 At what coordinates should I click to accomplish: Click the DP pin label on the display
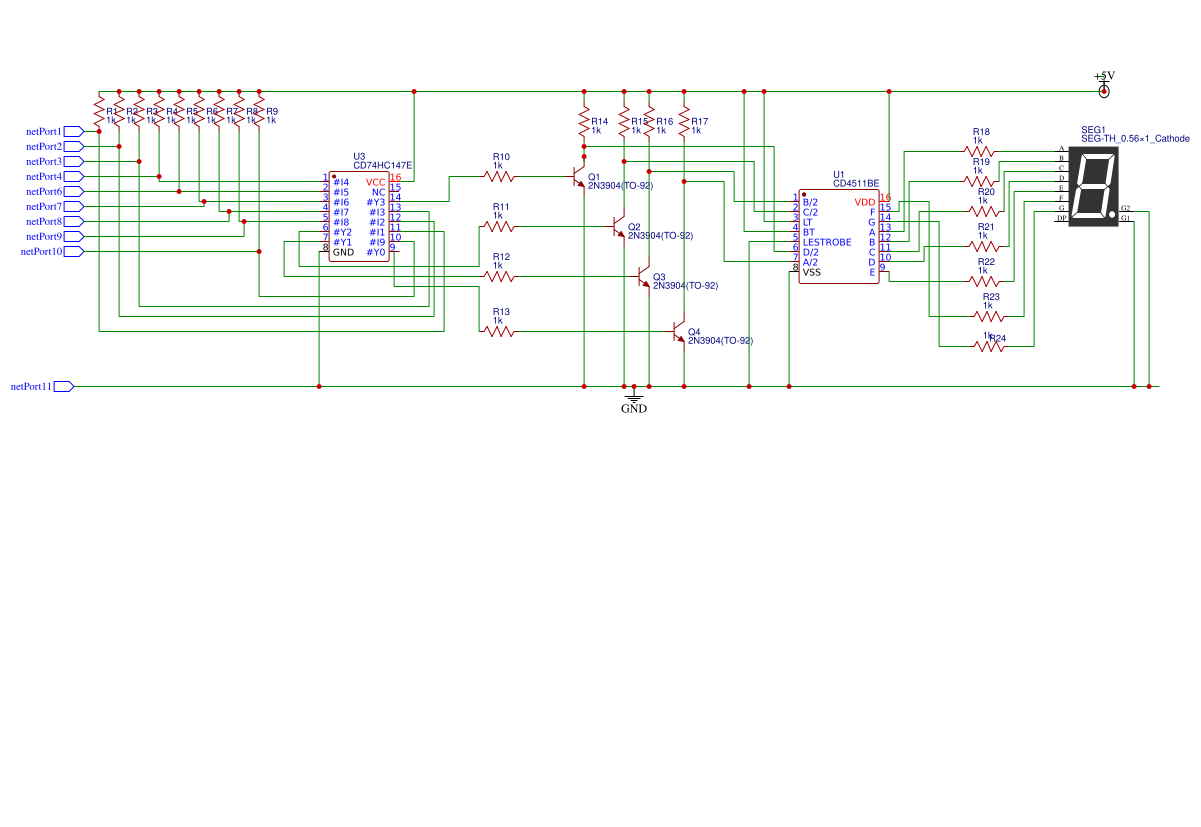click(1061, 218)
